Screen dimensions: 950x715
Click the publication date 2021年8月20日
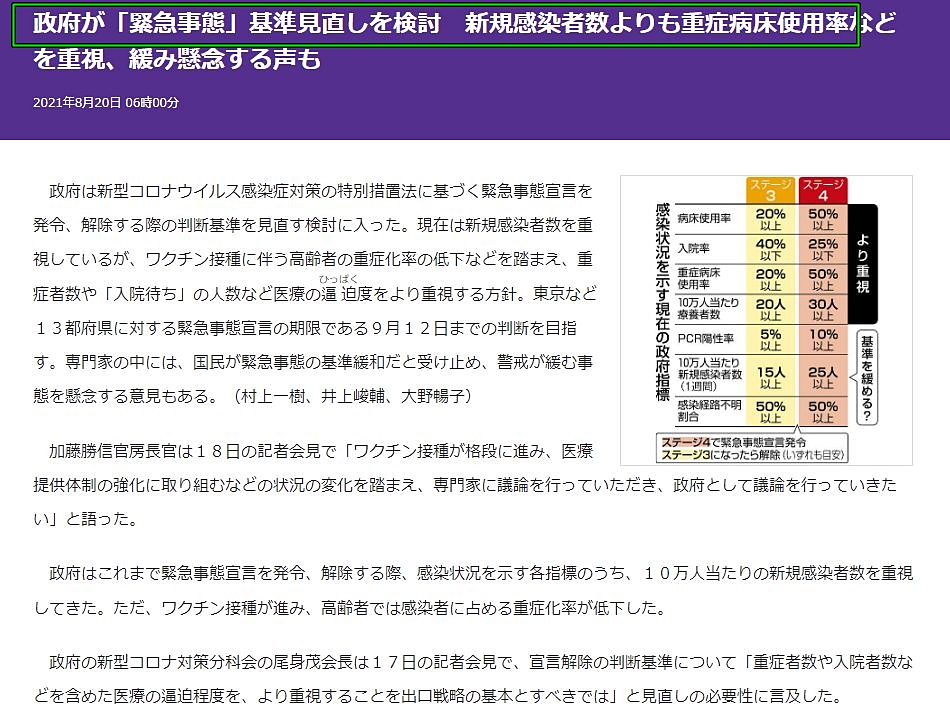(x=105, y=103)
